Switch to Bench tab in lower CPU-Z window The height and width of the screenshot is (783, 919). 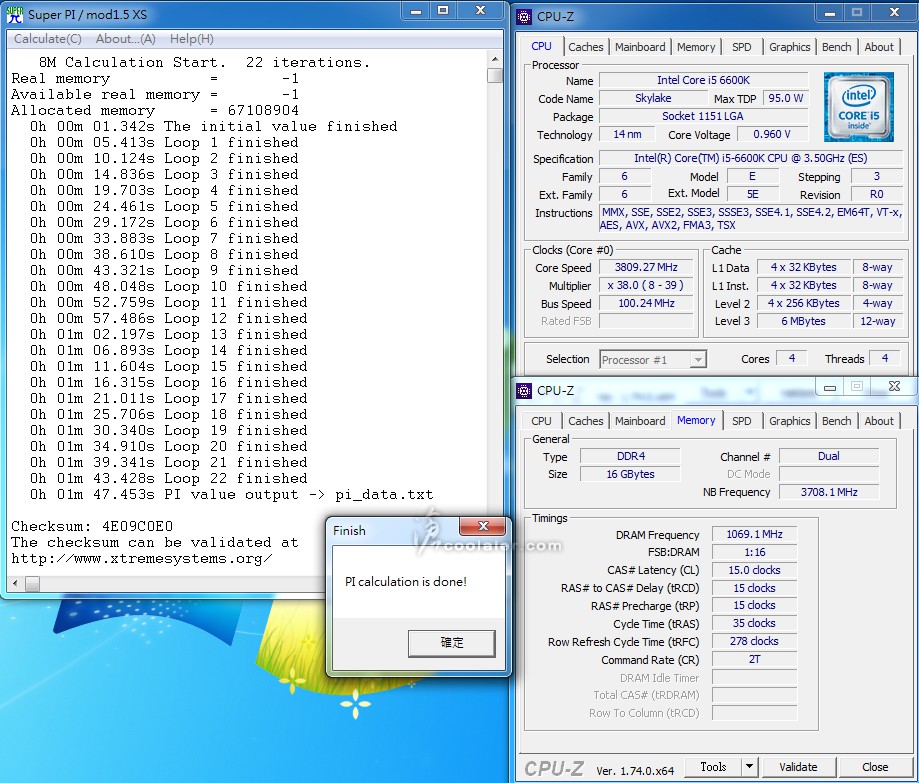pyautogui.click(x=836, y=421)
